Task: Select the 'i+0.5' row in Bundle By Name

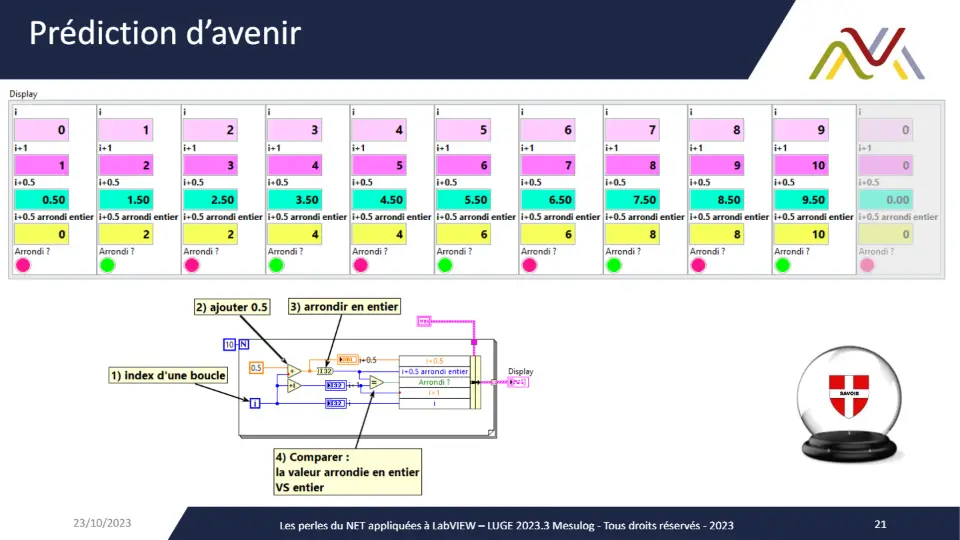Action: [x=435, y=361]
